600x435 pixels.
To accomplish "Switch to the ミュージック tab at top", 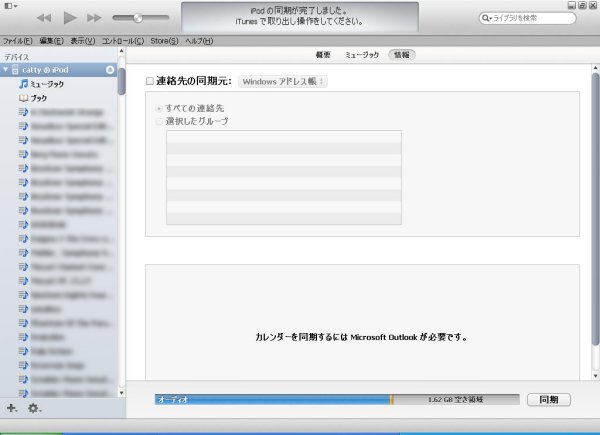I will [362, 55].
